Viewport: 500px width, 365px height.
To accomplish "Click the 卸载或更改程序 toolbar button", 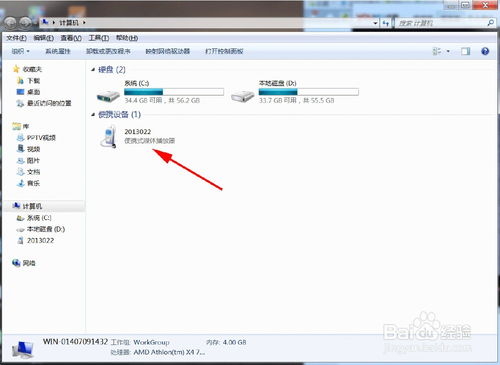I will [x=108, y=51].
